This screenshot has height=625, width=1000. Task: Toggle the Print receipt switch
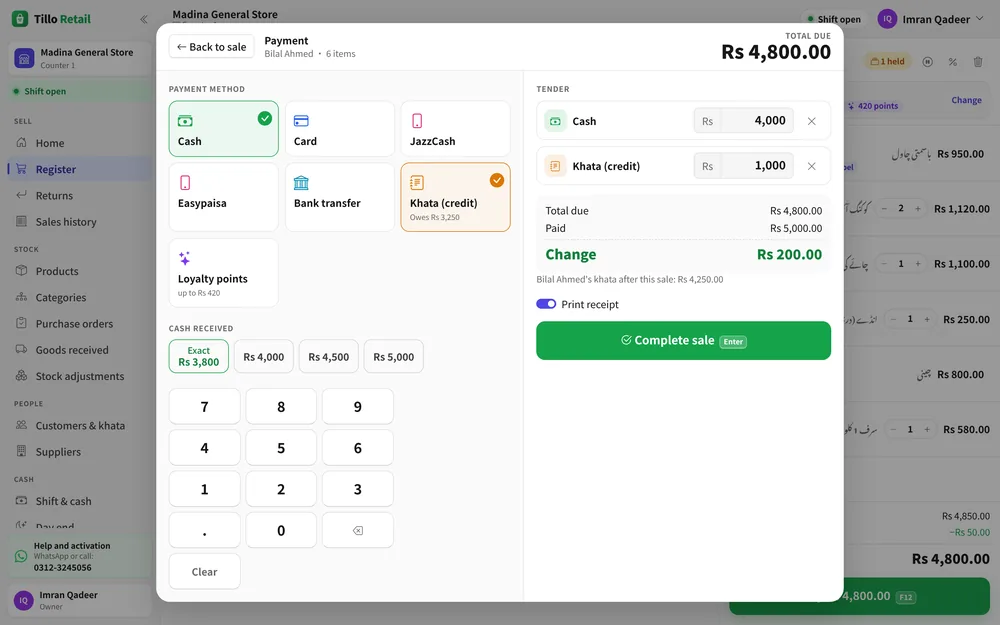[546, 304]
